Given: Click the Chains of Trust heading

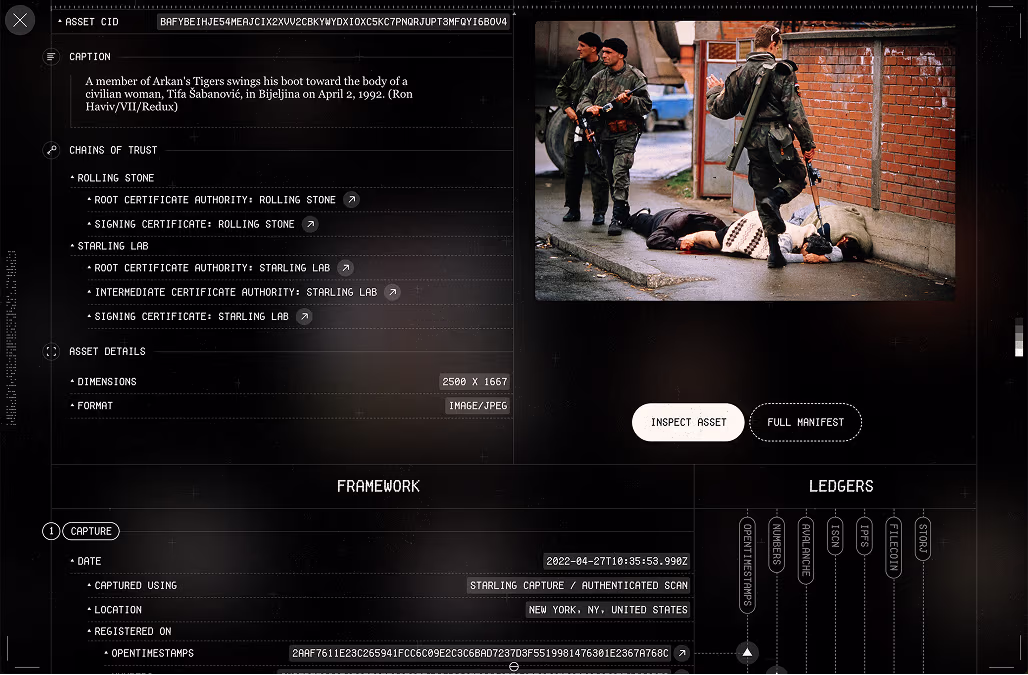Looking at the screenshot, I should pyautogui.click(x=113, y=150).
